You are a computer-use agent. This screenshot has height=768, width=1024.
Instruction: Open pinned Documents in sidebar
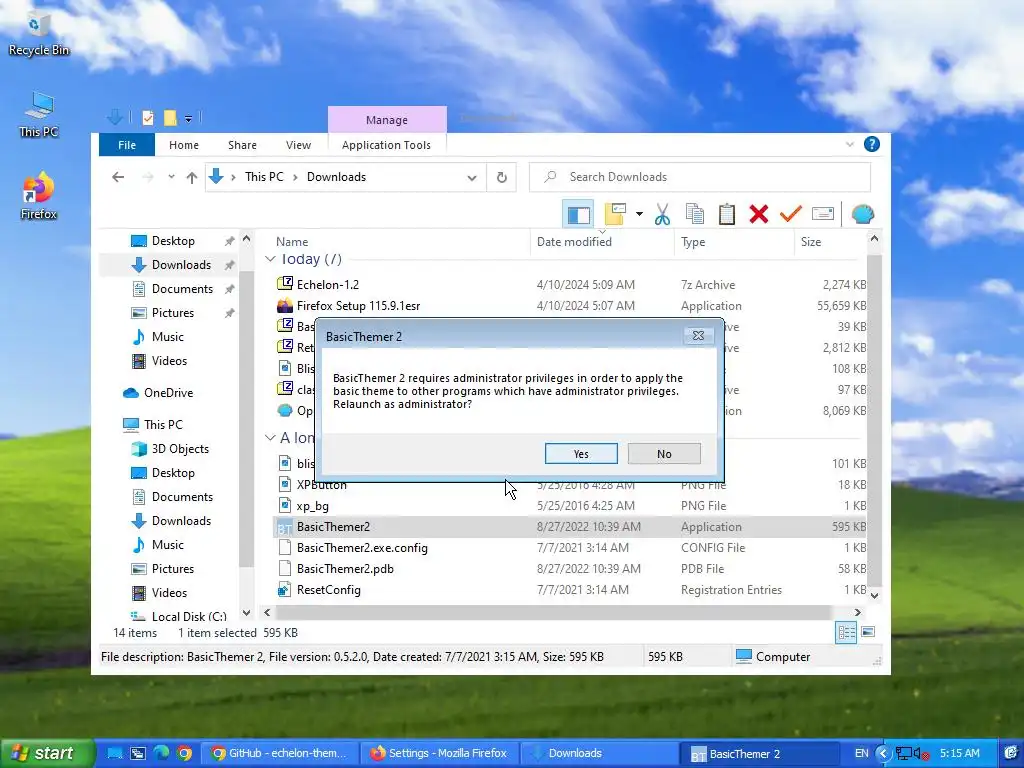pos(182,289)
